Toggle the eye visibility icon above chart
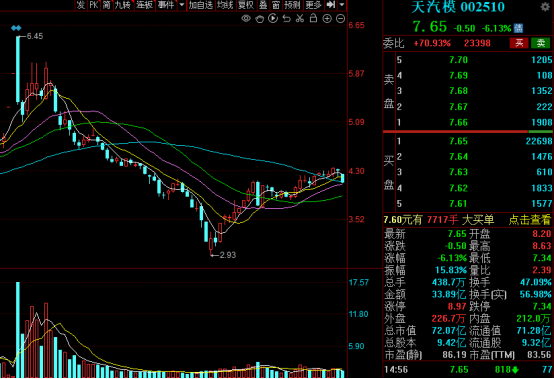 [x=246, y=19]
